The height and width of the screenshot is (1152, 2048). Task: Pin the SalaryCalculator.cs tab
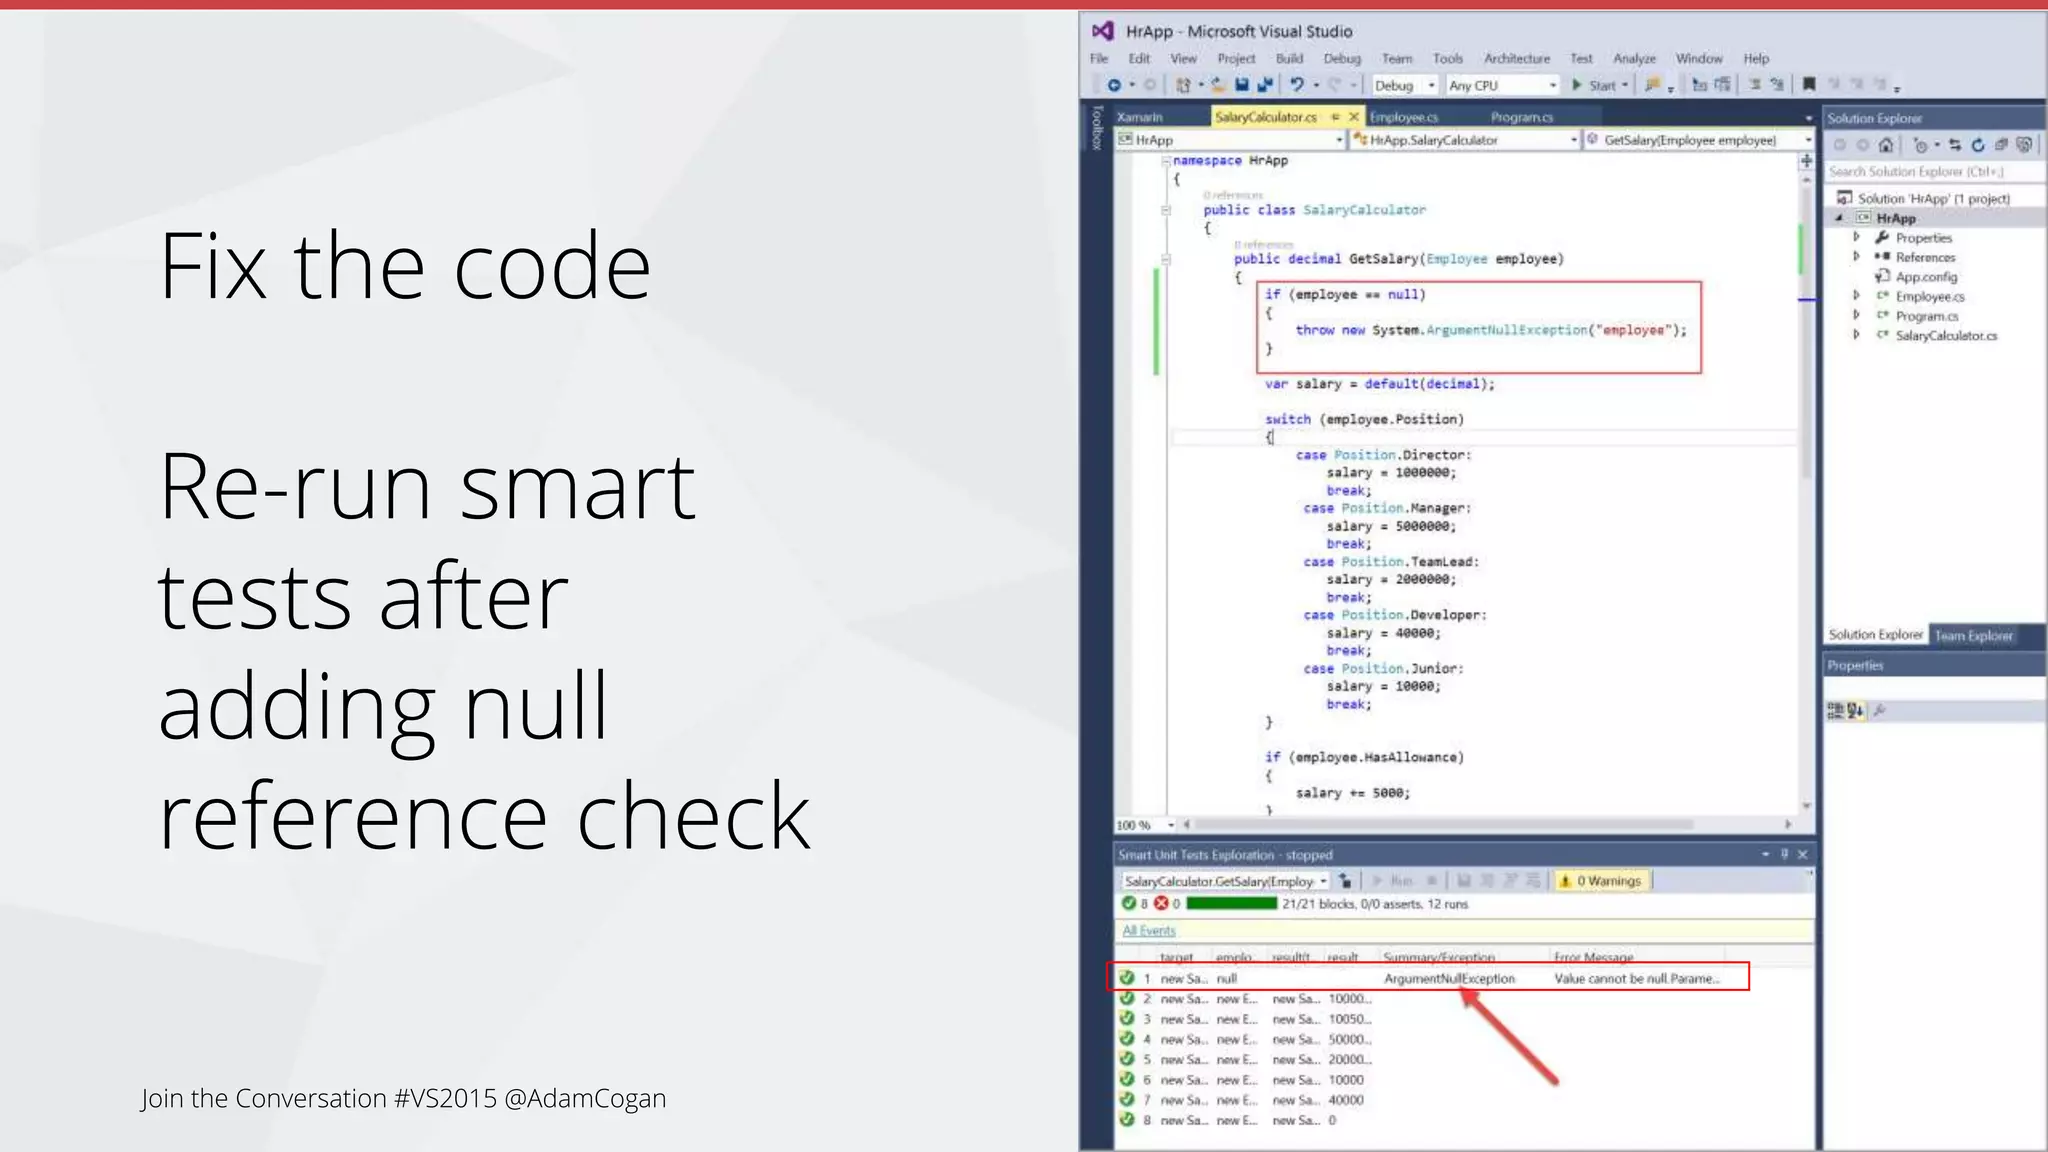1335,117
